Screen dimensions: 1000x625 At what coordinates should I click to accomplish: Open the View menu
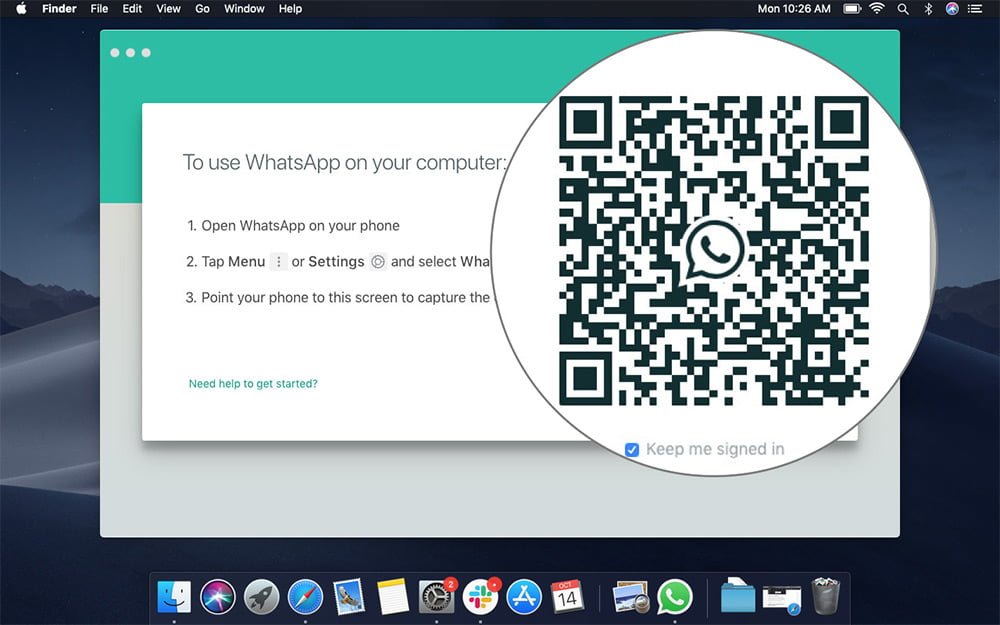pyautogui.click(x=168, y=9)
